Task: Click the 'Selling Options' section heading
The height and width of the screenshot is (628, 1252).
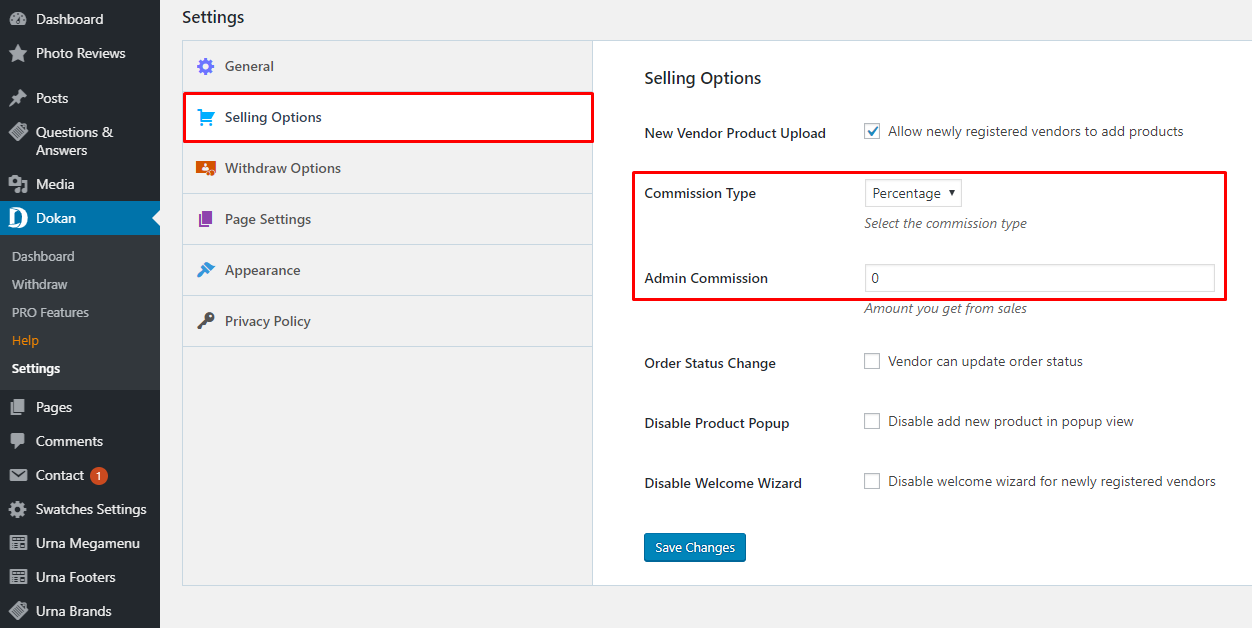Action: point(703,78)
